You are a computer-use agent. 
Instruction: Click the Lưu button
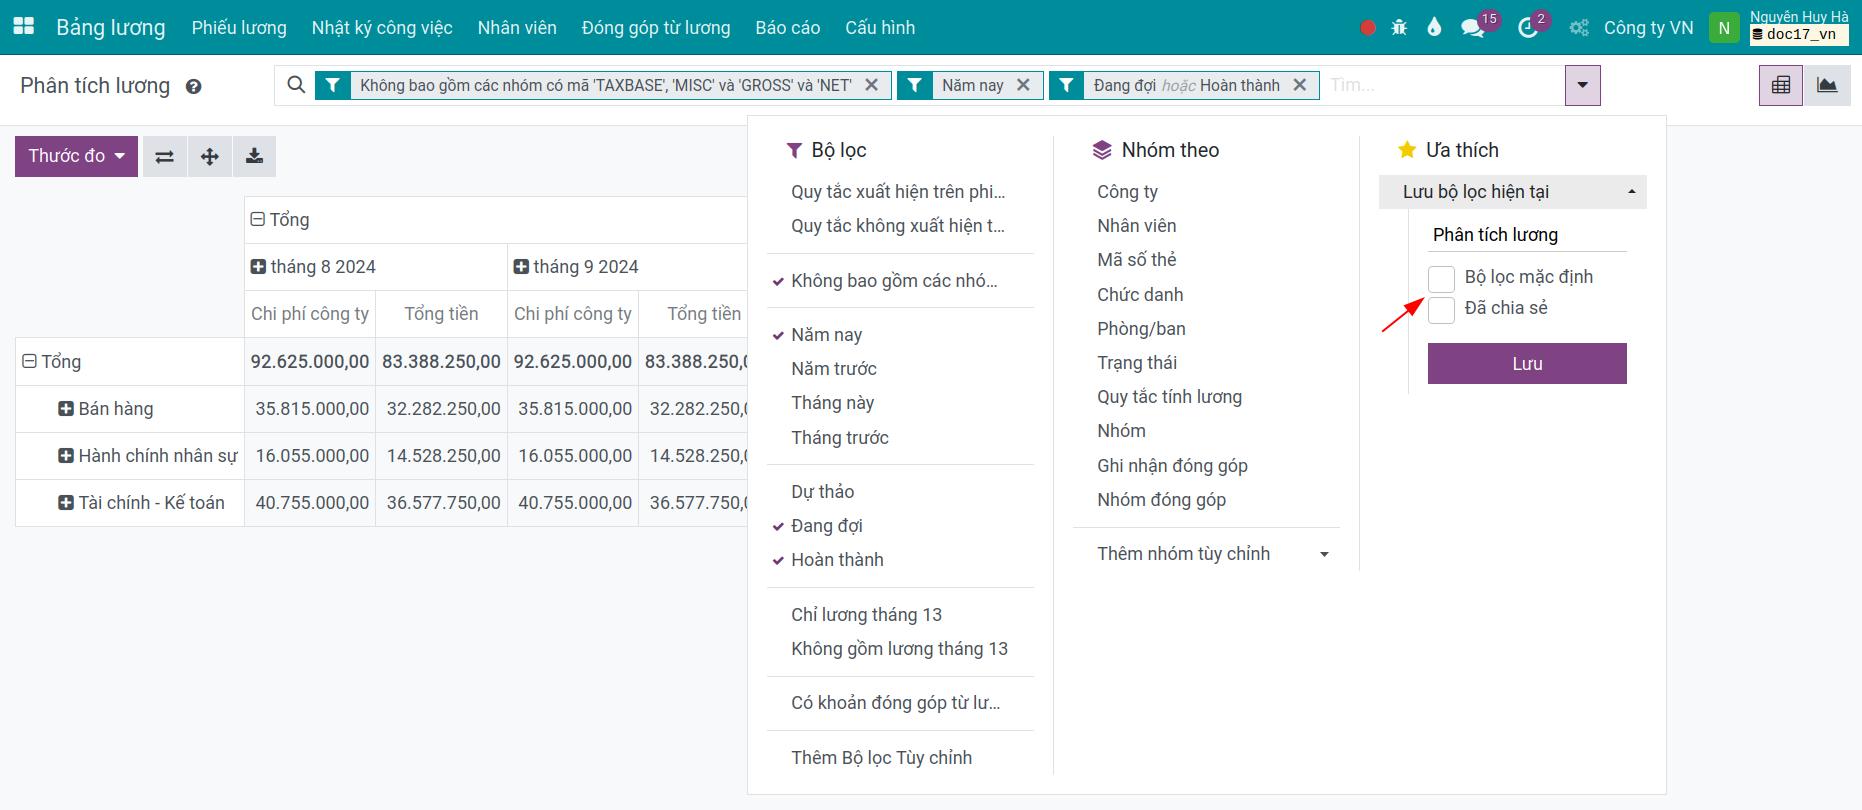[x=1526, y=364]
